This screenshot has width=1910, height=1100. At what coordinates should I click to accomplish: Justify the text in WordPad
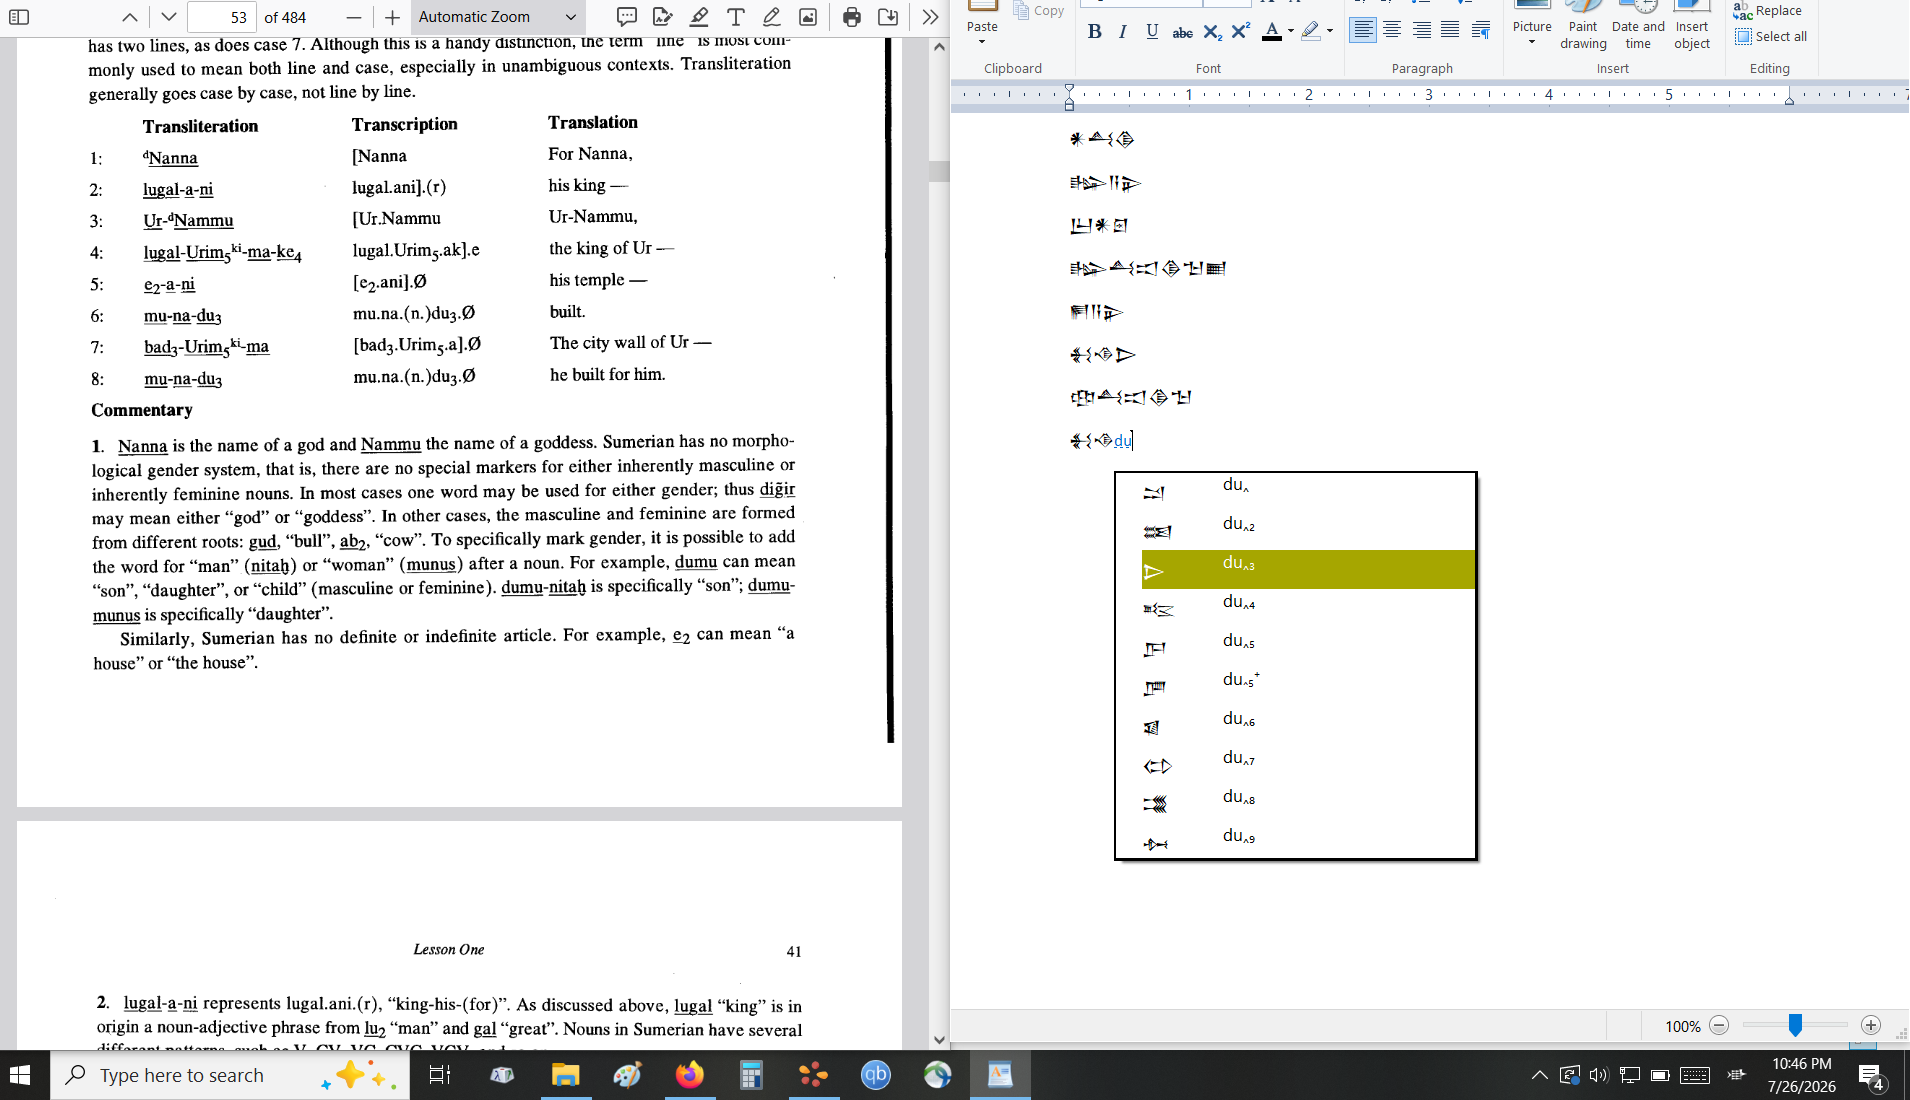(x=1450, y=31)
